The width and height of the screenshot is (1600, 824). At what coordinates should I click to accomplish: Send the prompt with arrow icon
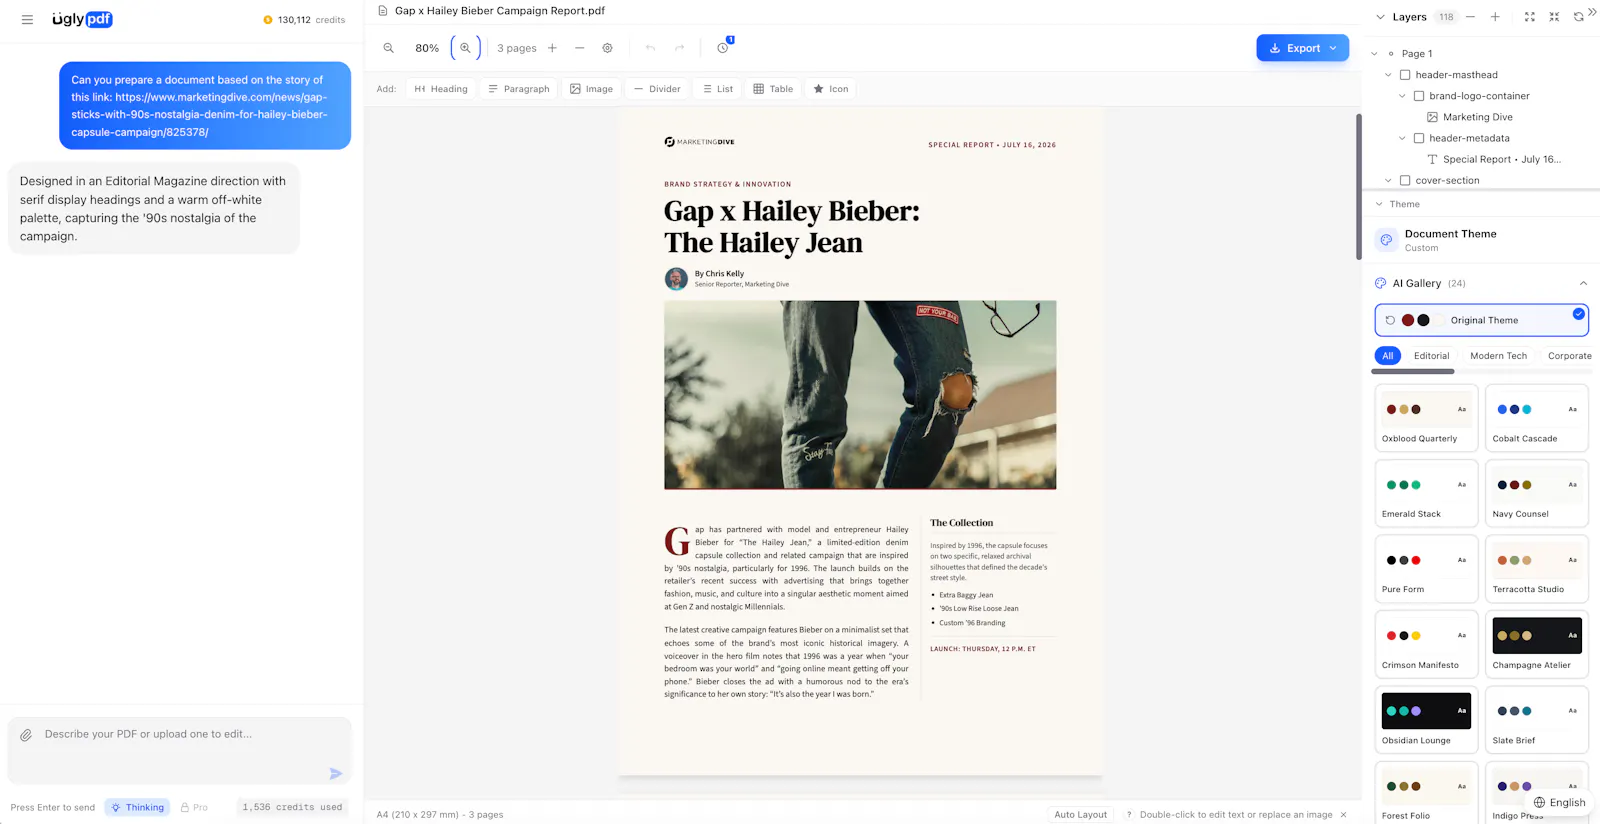[x=336, y=774]
